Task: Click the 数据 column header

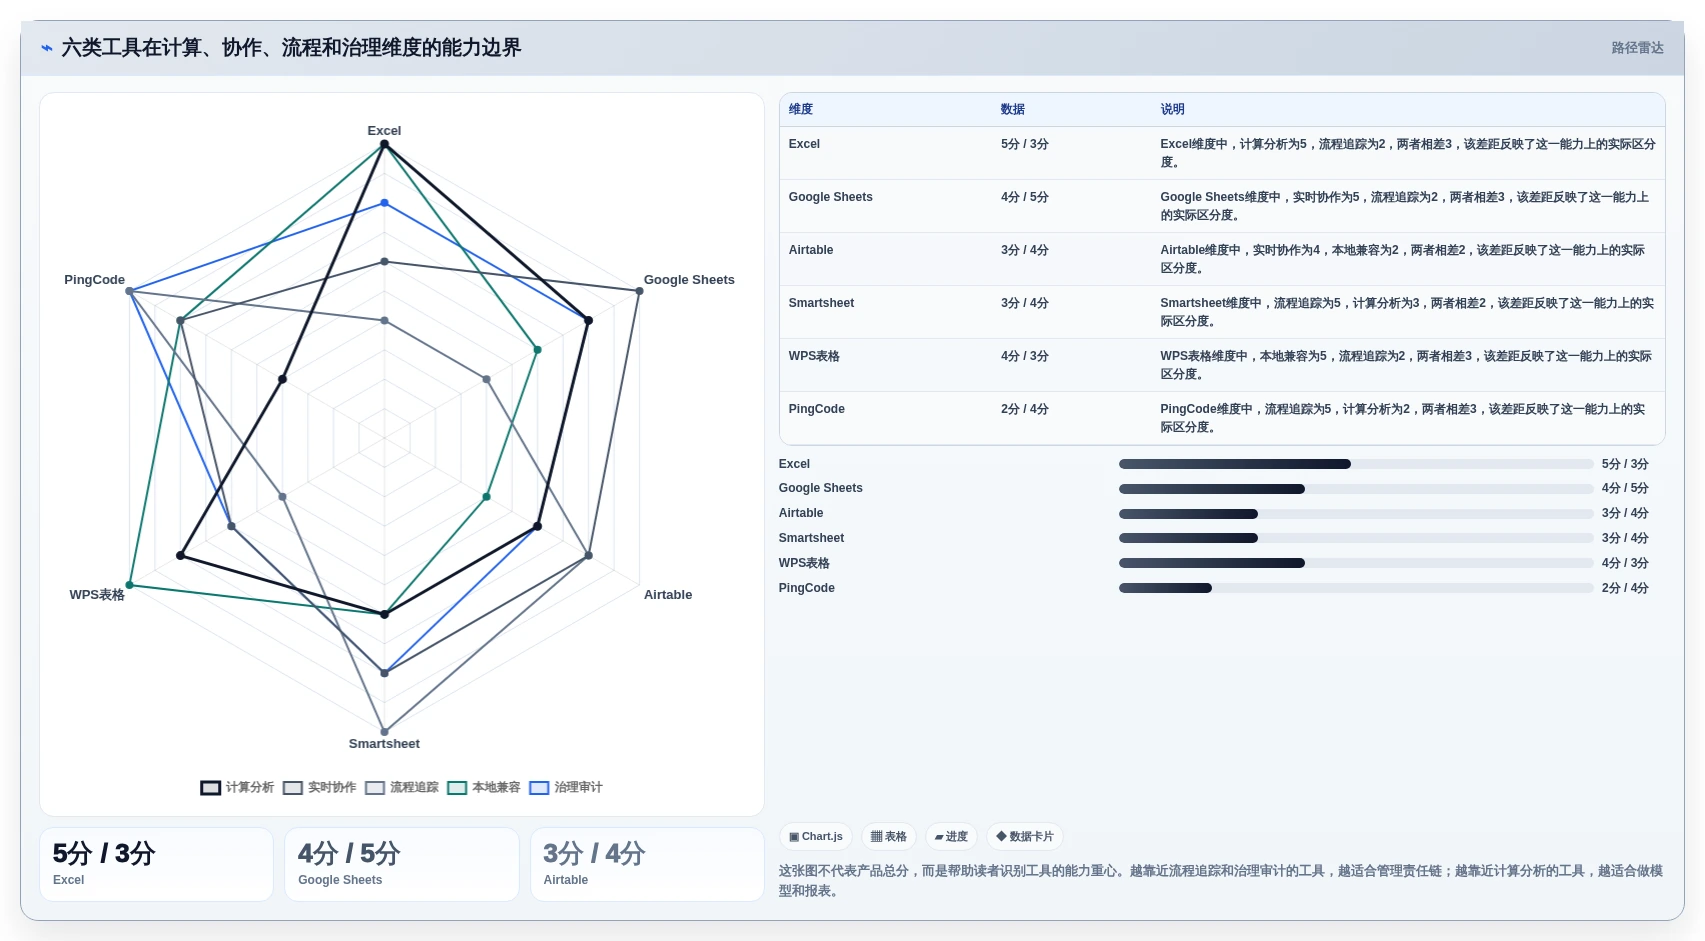Action: 1013,109
